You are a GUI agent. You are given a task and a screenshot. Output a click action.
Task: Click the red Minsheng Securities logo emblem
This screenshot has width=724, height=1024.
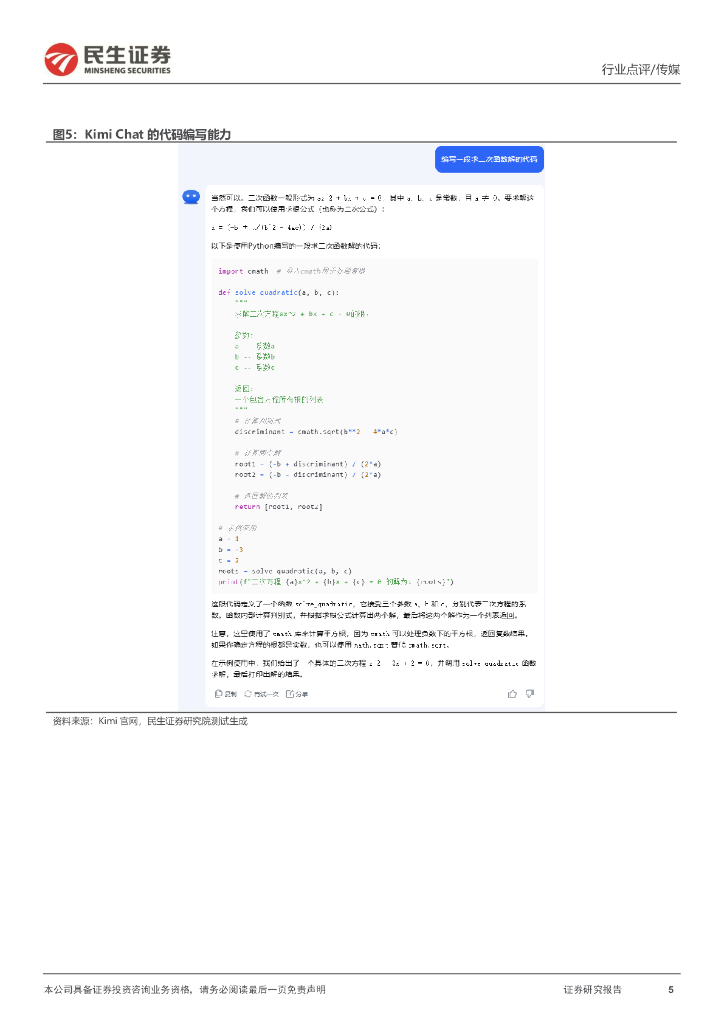pyautogui.click(x=61, y=60)
